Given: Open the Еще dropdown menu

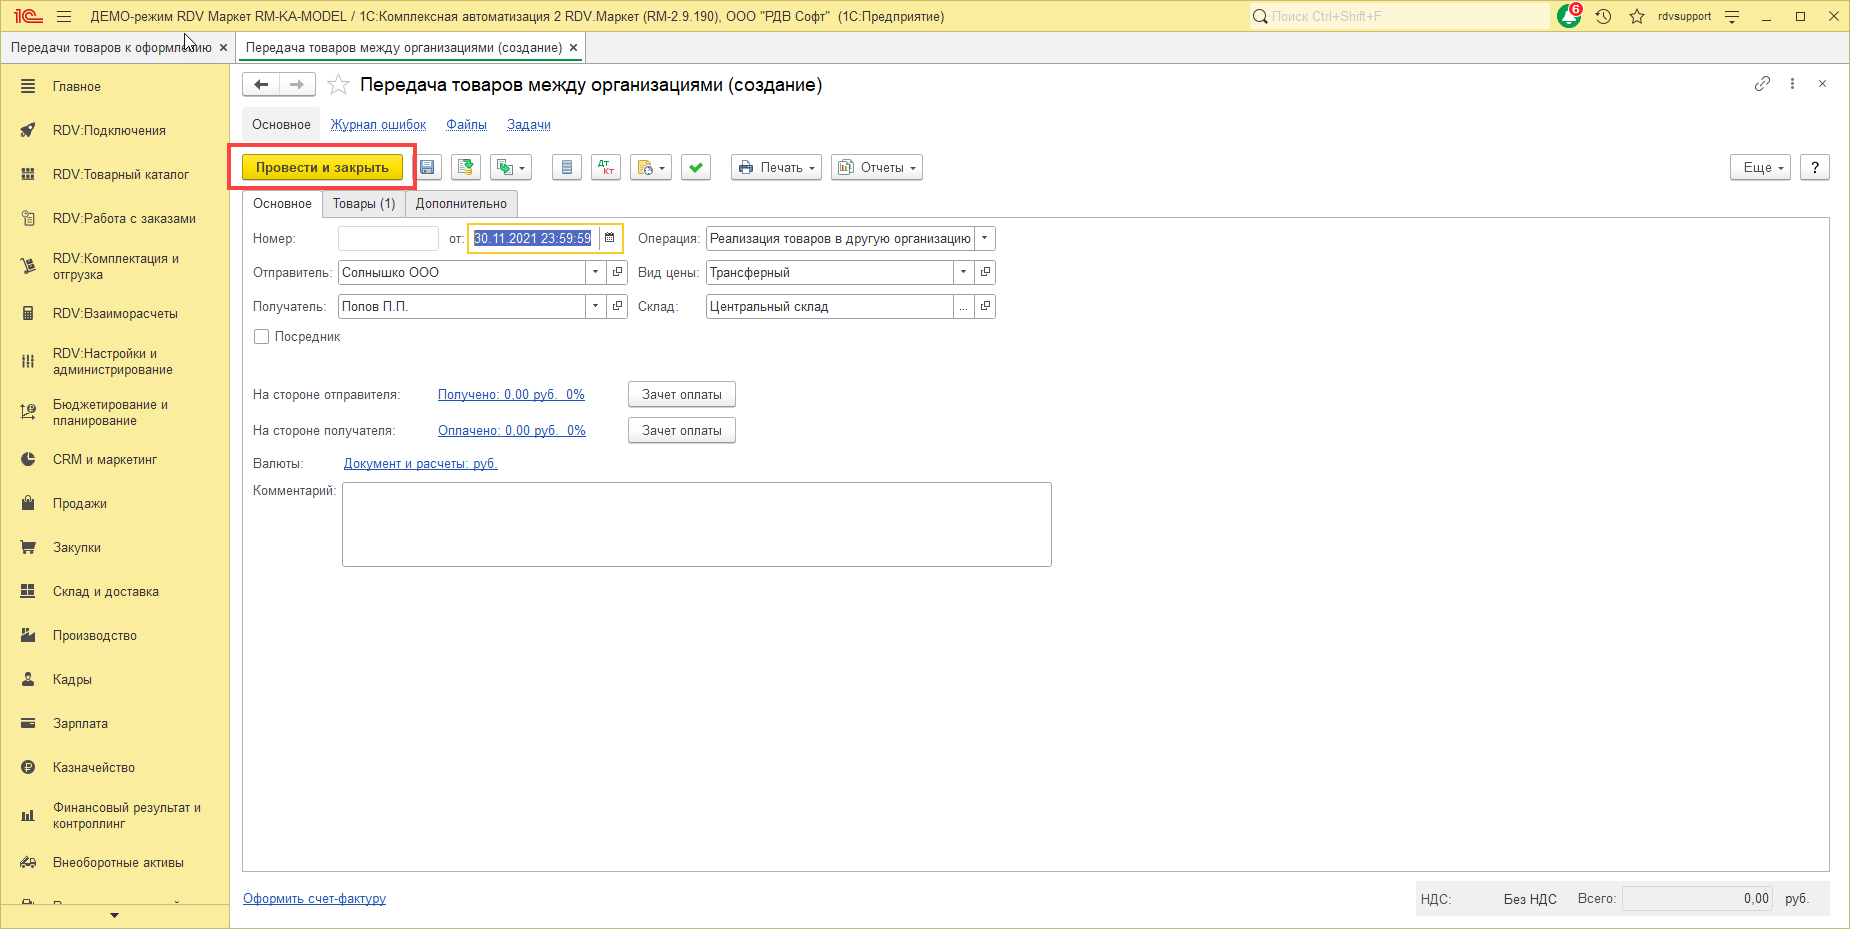Looking at the screenshot, I should pos(1760,168).
